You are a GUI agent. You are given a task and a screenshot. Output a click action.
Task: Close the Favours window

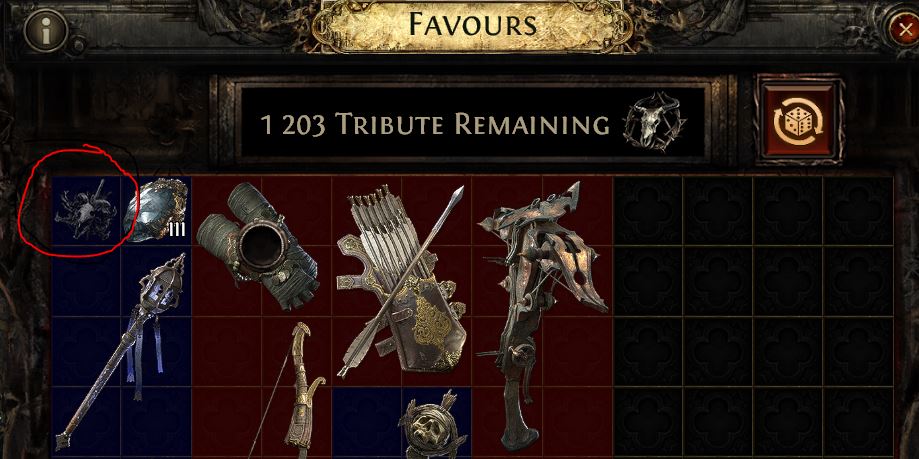point(905,30)
